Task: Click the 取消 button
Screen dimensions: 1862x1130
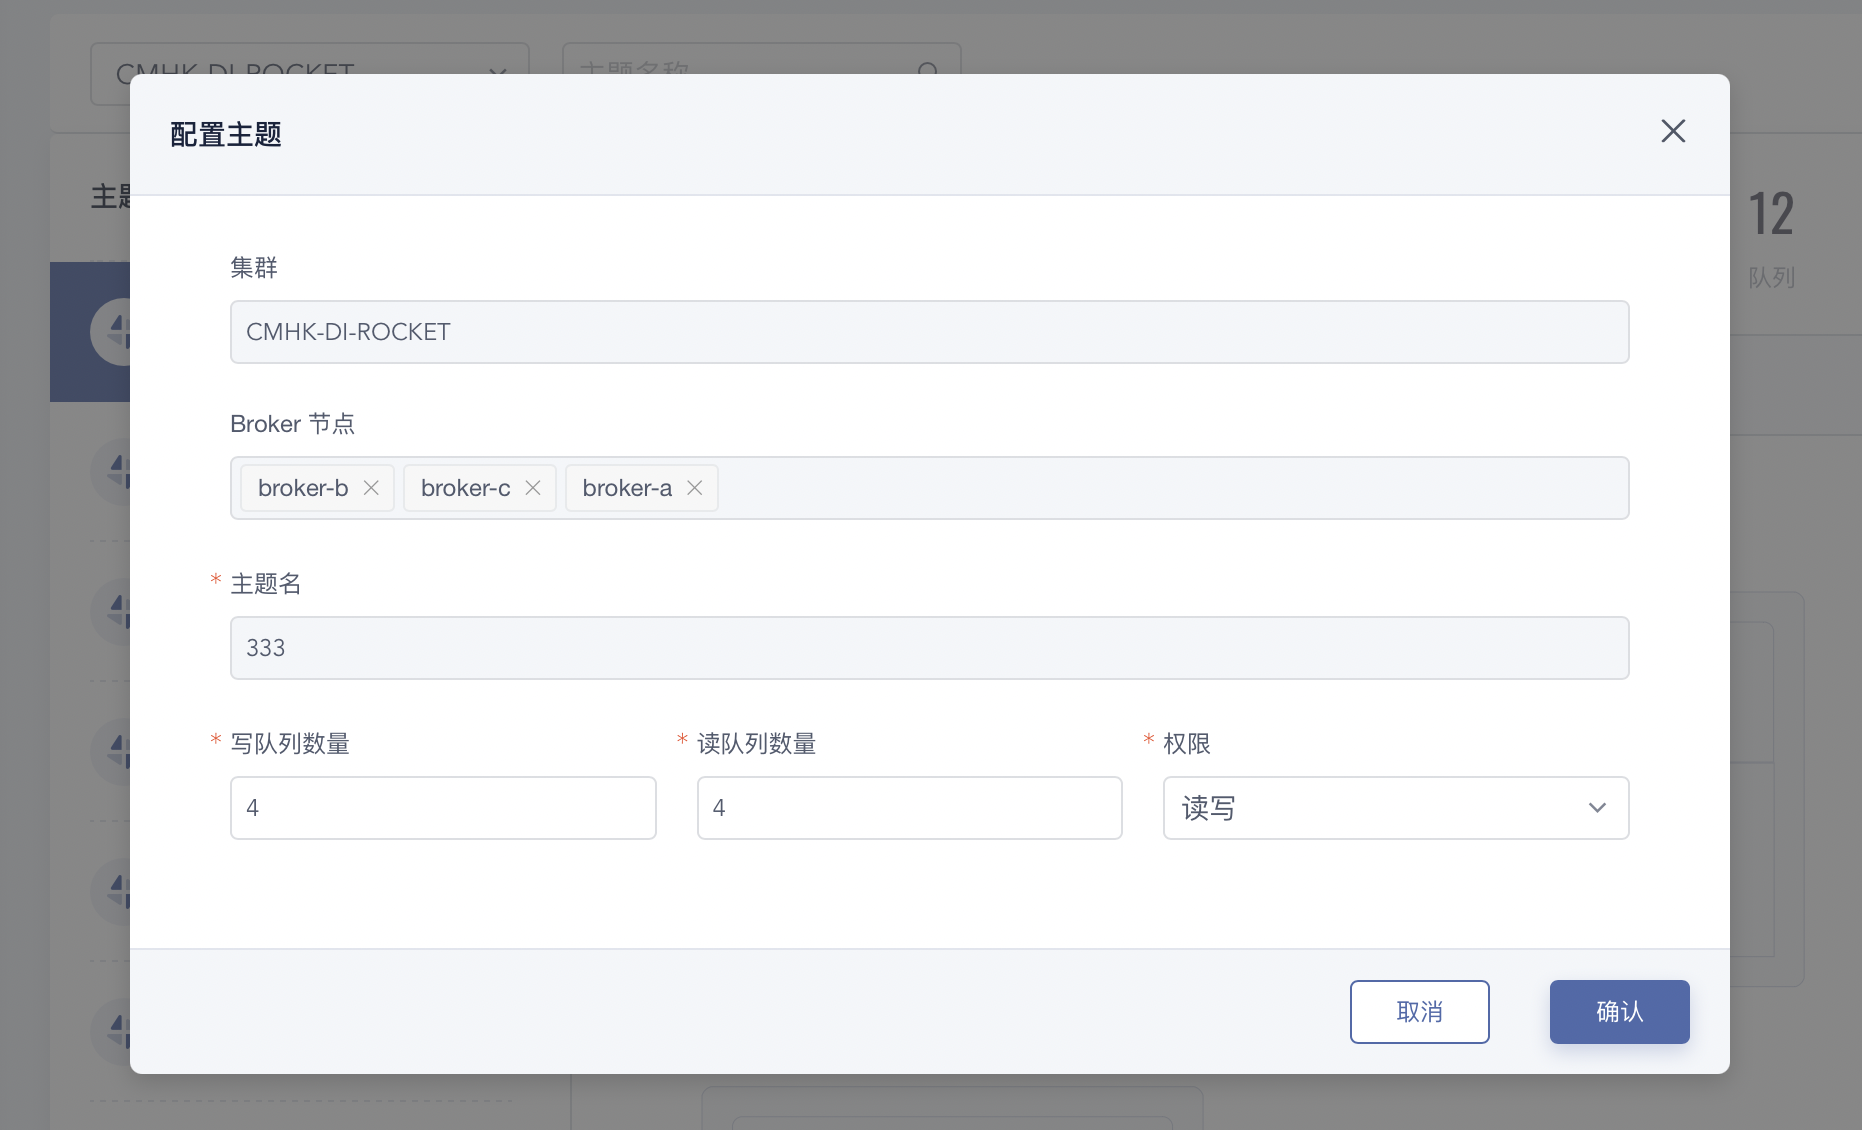Action: point(1420,1012)
